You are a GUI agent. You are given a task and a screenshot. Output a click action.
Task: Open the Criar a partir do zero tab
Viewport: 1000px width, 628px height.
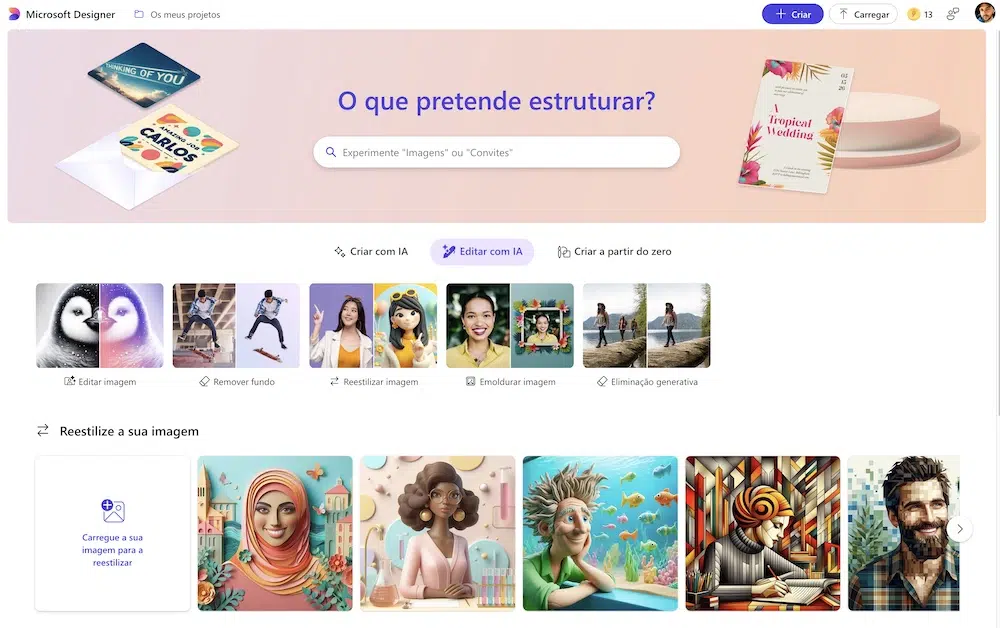pos(614,251)
